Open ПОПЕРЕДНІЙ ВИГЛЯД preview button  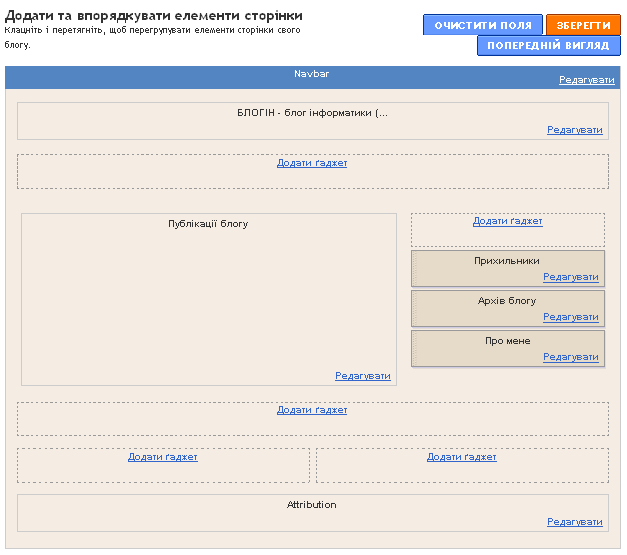tap(548, 46)
